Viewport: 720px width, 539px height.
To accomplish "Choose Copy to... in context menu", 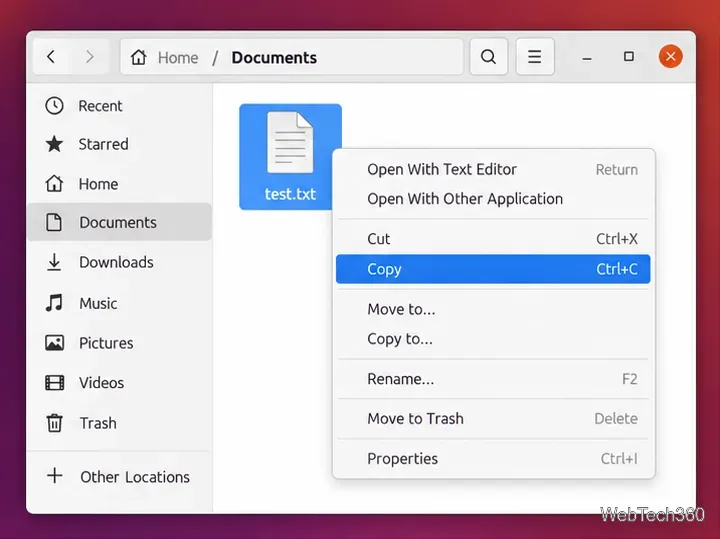I will [x=493, y=339].
